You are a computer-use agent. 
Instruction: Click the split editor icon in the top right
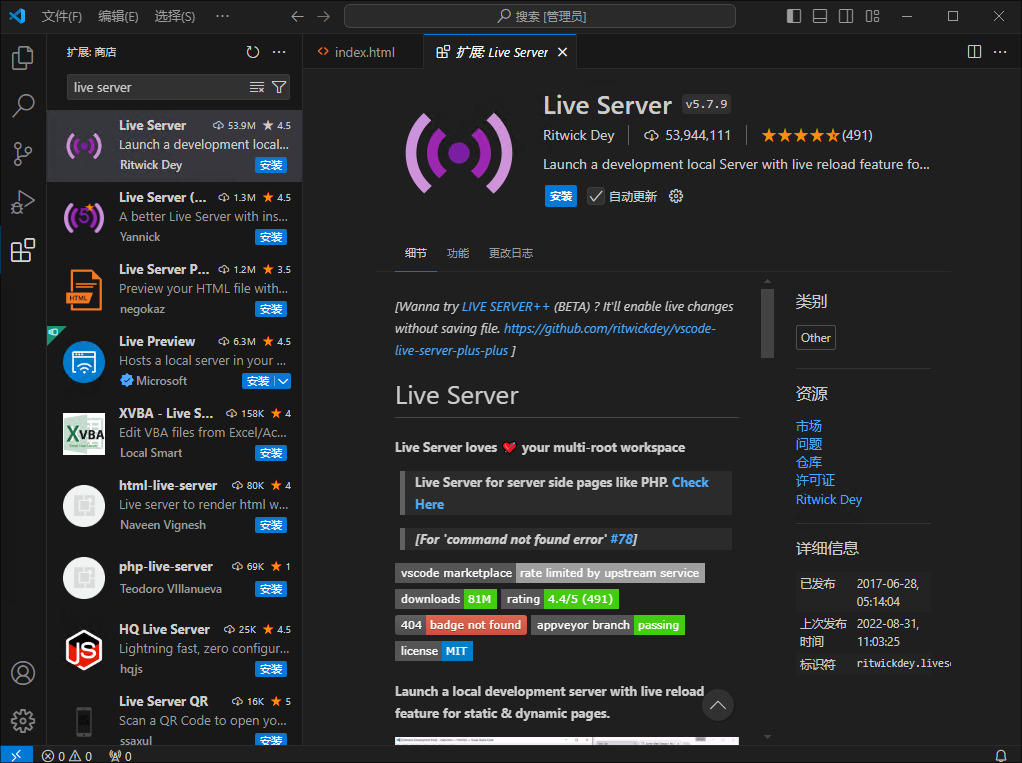pos(972,51)
